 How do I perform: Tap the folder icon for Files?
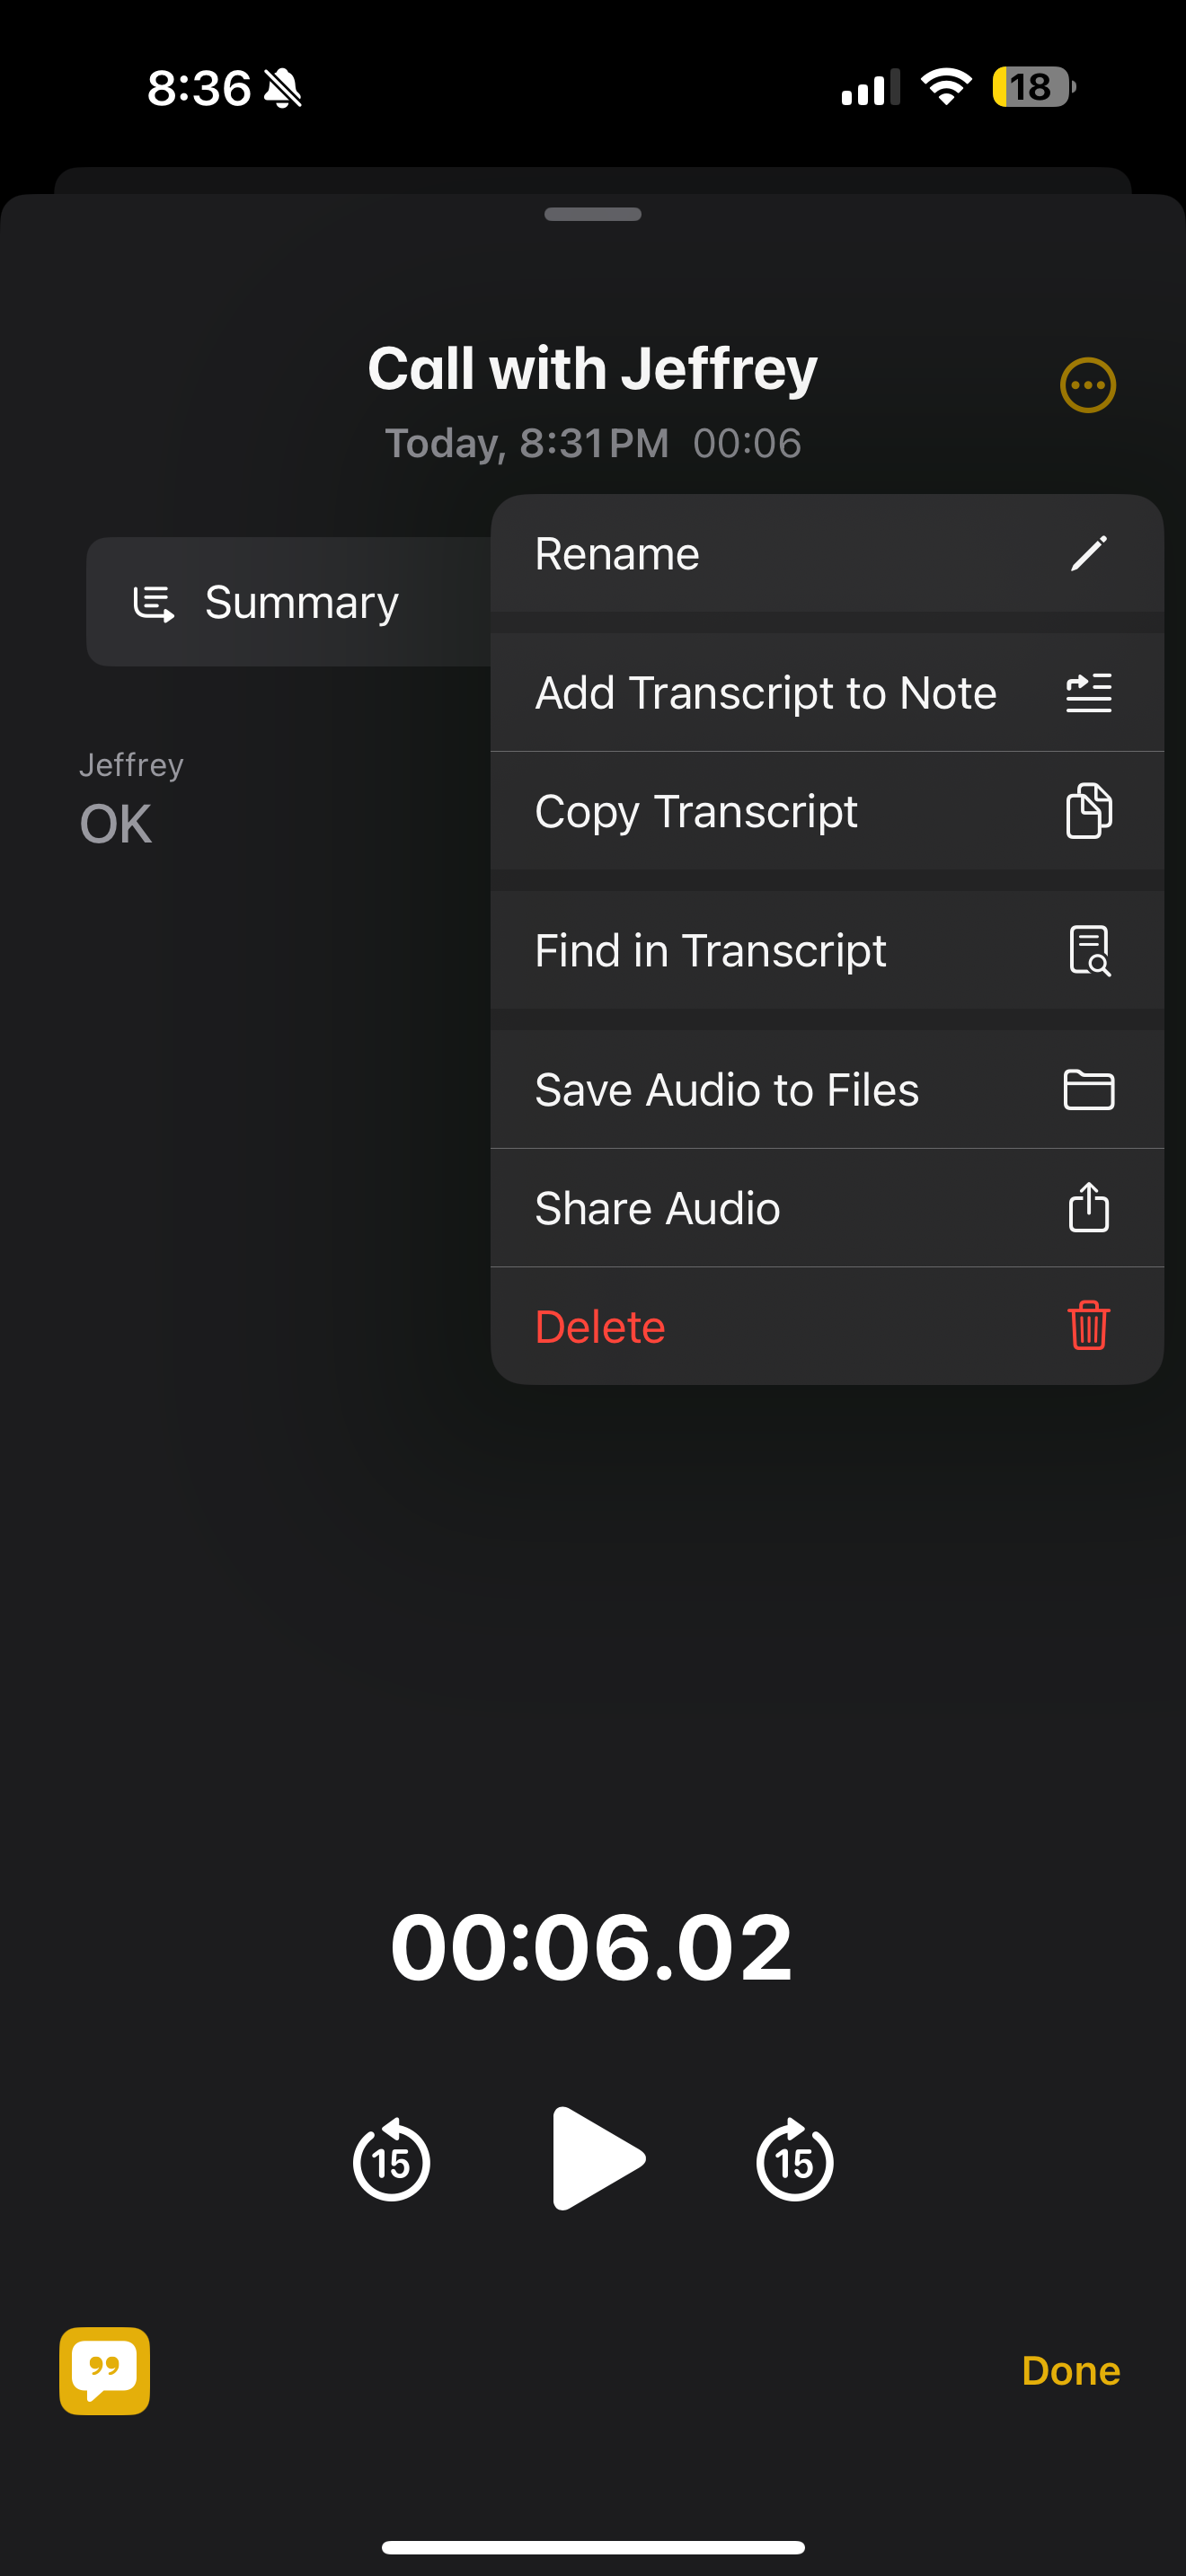pos(1088,1089)
